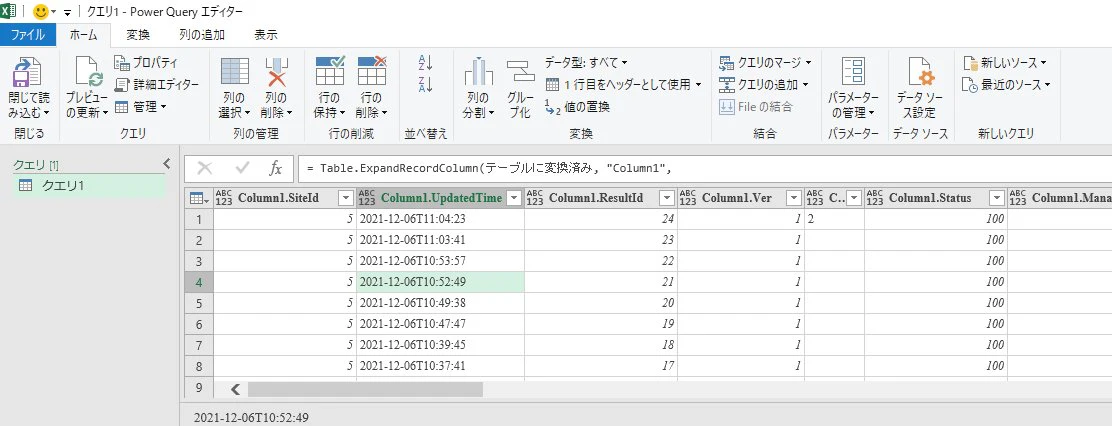Click the 列の分割 split column icon
The height and width of the screenshot is (426, 1112).
click(x=478, y=72)
